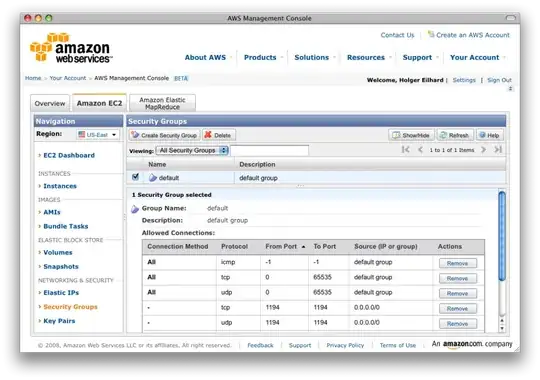Image resolution: width=540 pixels, height=380 pixels.
Task: Expand the About AWS menu
Action: click(208, 58)
